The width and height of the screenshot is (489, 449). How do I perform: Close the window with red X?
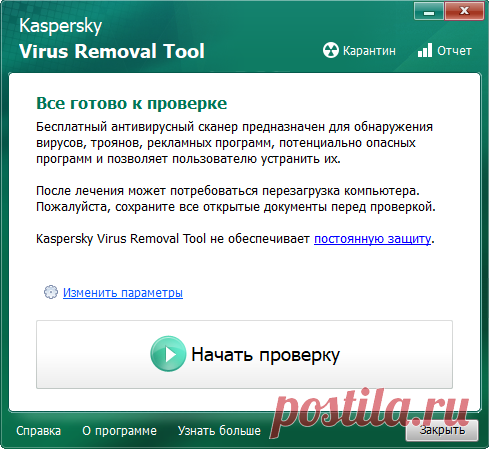(x=464, y=11)
